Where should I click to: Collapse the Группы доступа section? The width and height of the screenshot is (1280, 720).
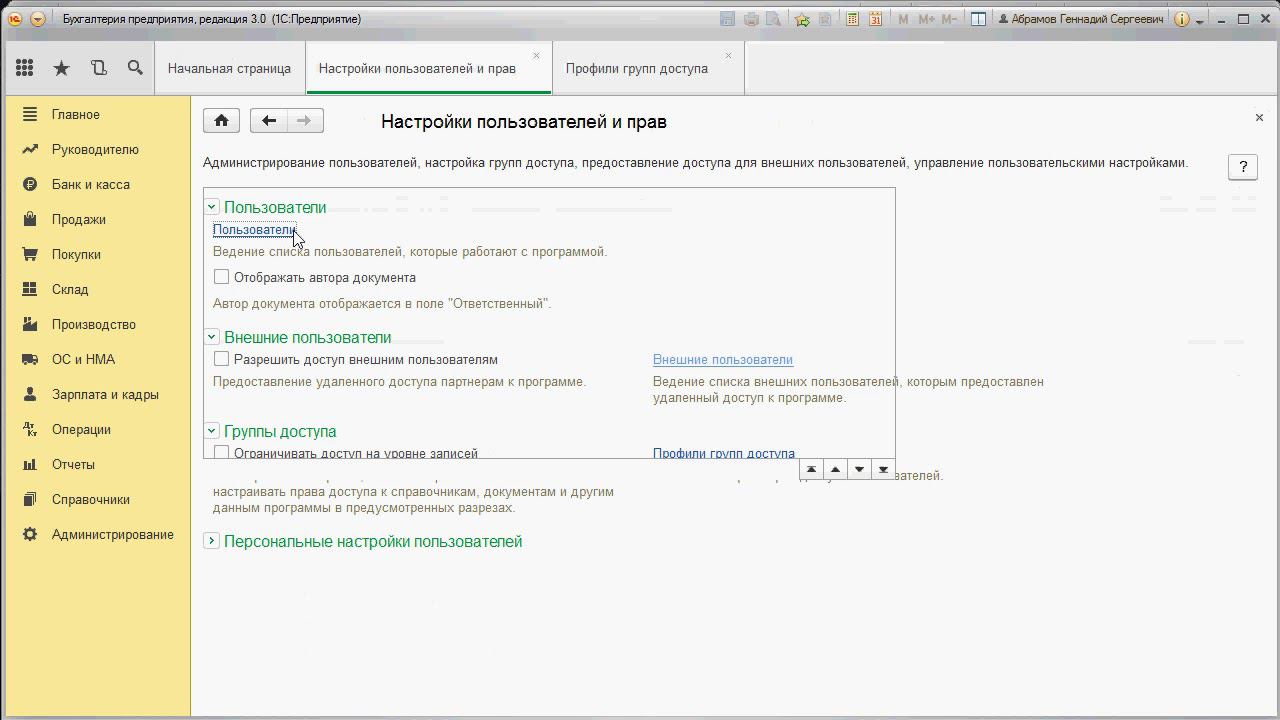pyautogui.click(x=211, y=431)
